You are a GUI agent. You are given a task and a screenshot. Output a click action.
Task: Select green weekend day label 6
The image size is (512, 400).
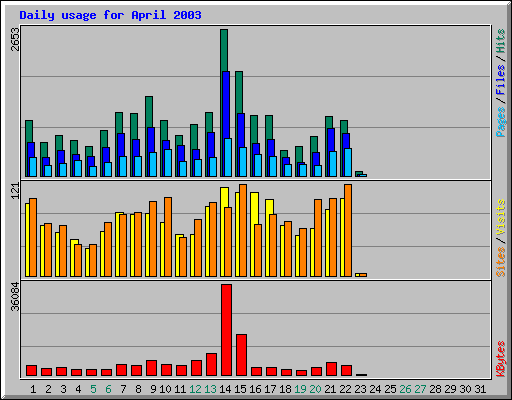108,389
